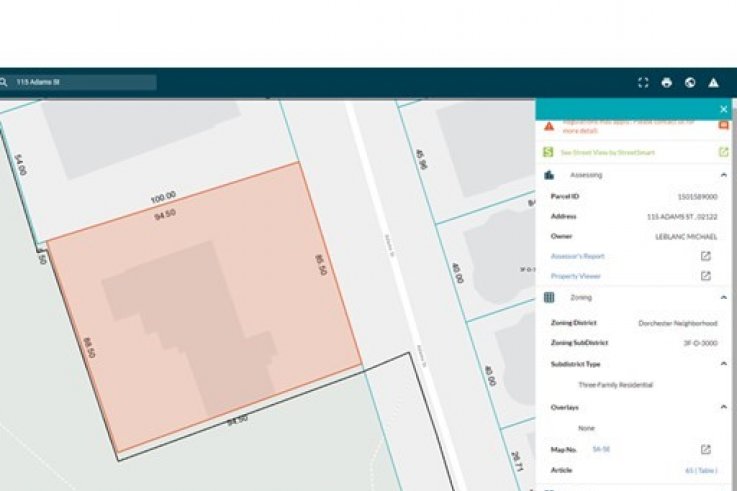Click the search magnifier icon
The image size is (737, 491).
pyautogui.click(x=4, y=82)
